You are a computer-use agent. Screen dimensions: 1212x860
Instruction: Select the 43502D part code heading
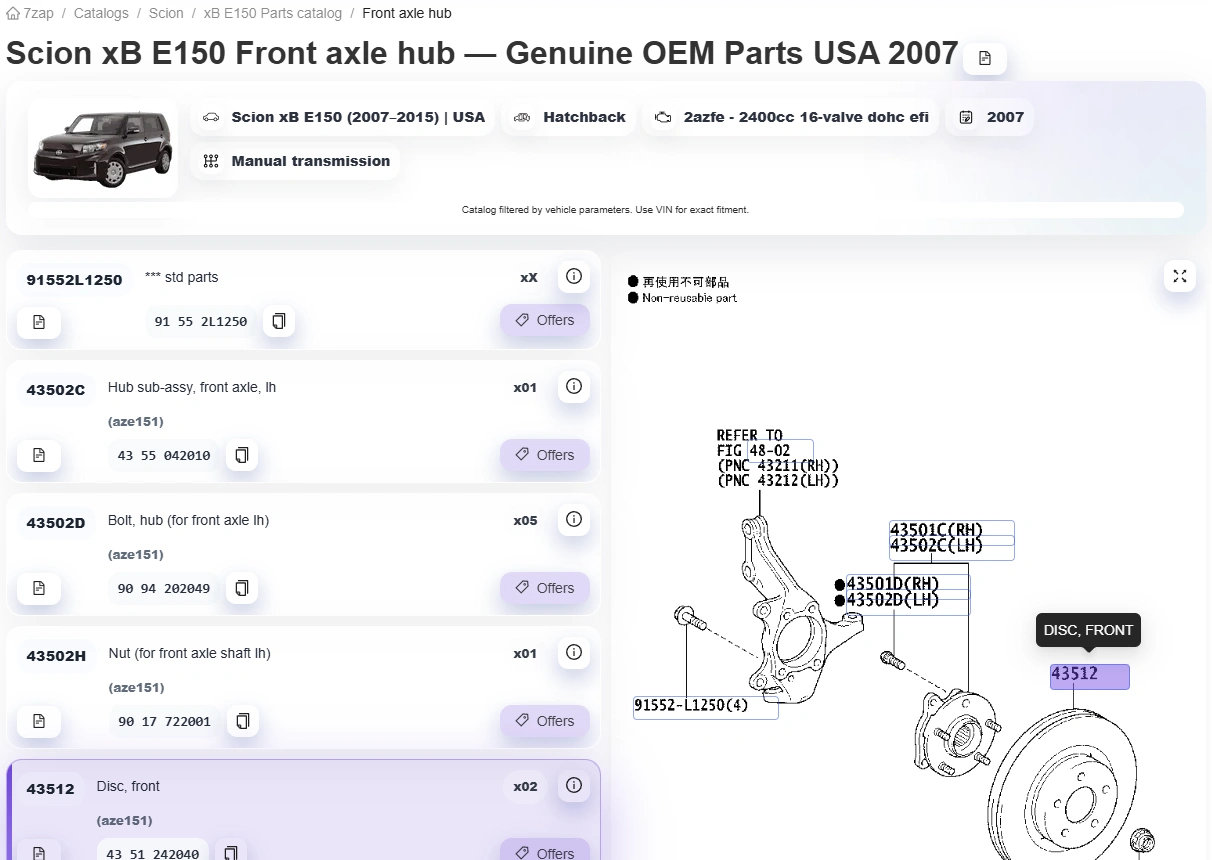click(x=56, y=522)
